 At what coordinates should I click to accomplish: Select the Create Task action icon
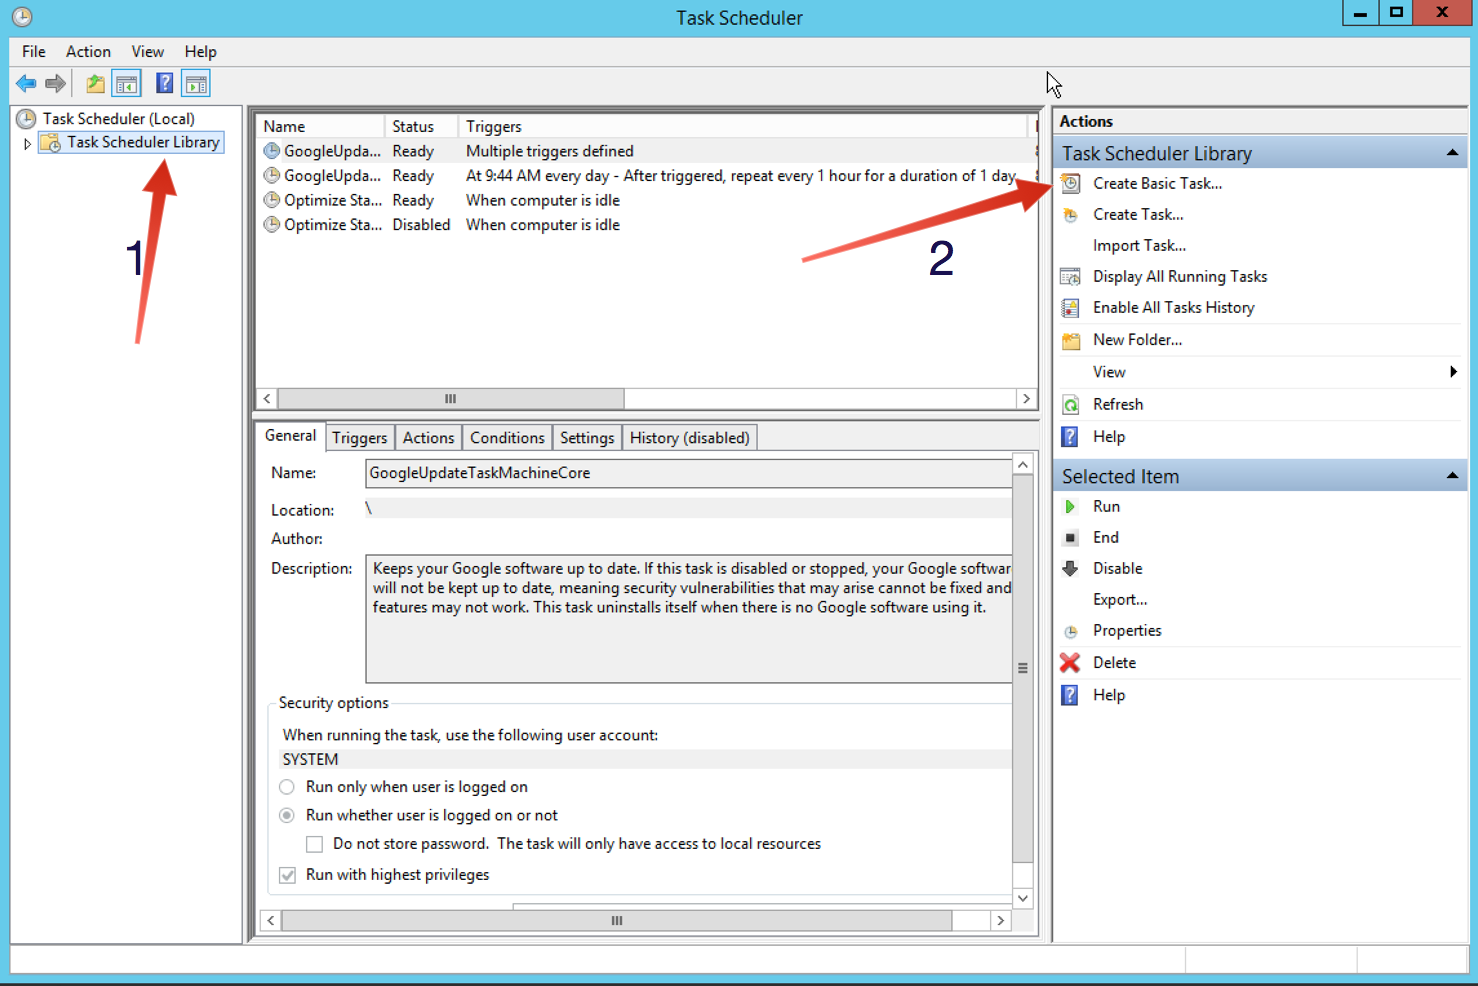click(1070, 214)
